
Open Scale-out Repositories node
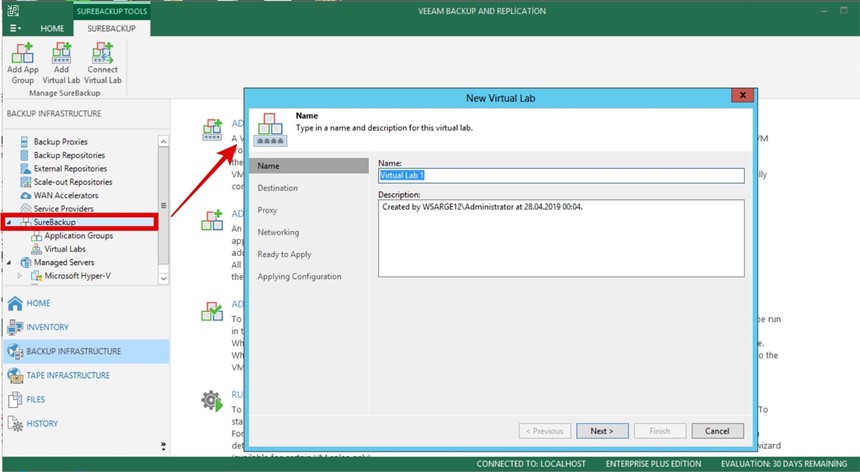[x=73, y=182]
